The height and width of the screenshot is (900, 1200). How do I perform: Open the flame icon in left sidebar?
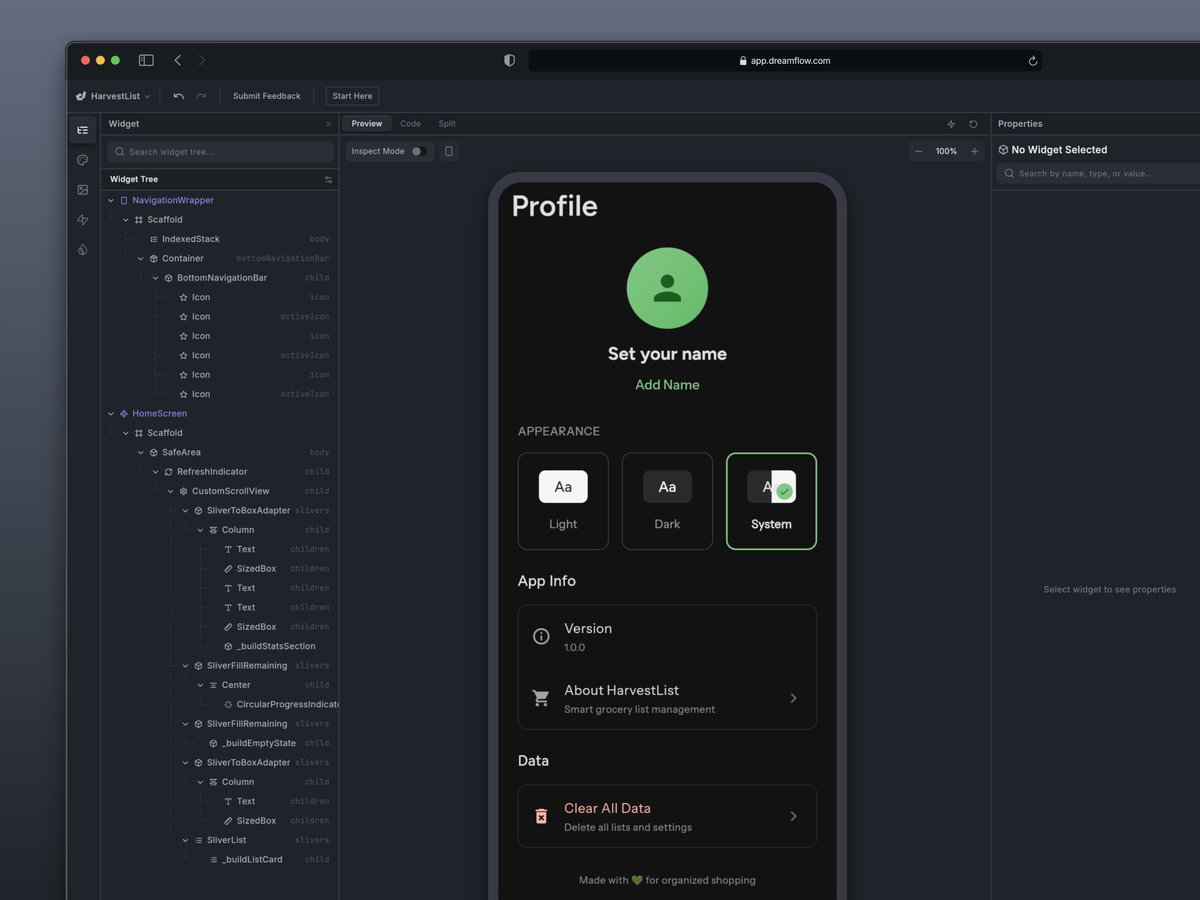[x=83, y=250]
